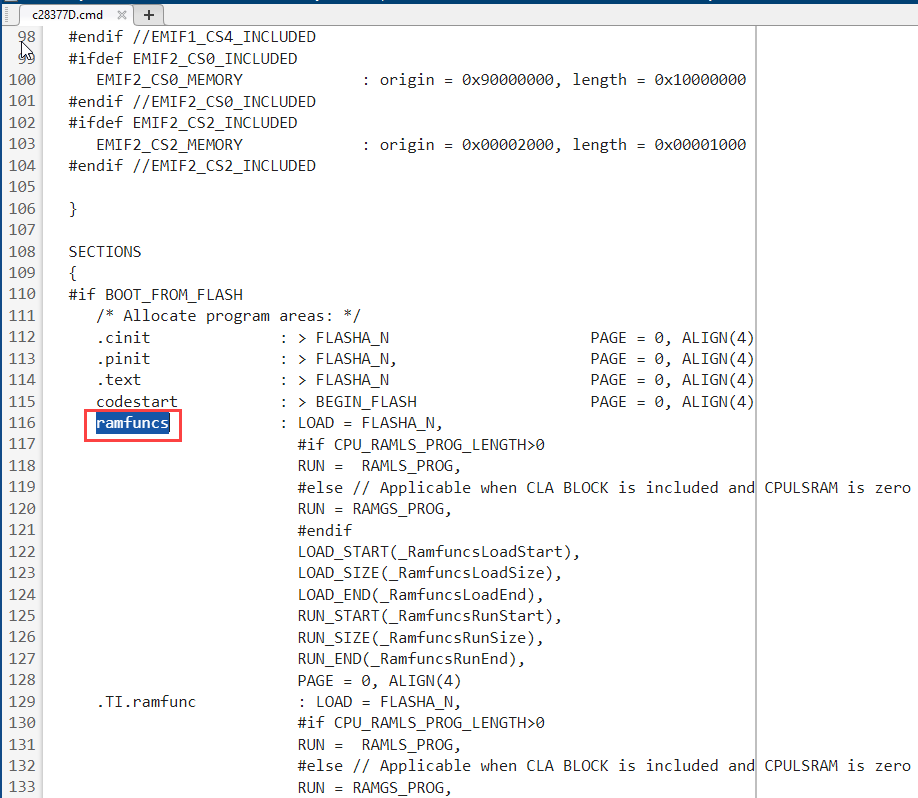The width and height of the screenshot is (918, 798).
Task: Click the EMIF2_CS0_MEMORY entry
Action: (169, 80)
